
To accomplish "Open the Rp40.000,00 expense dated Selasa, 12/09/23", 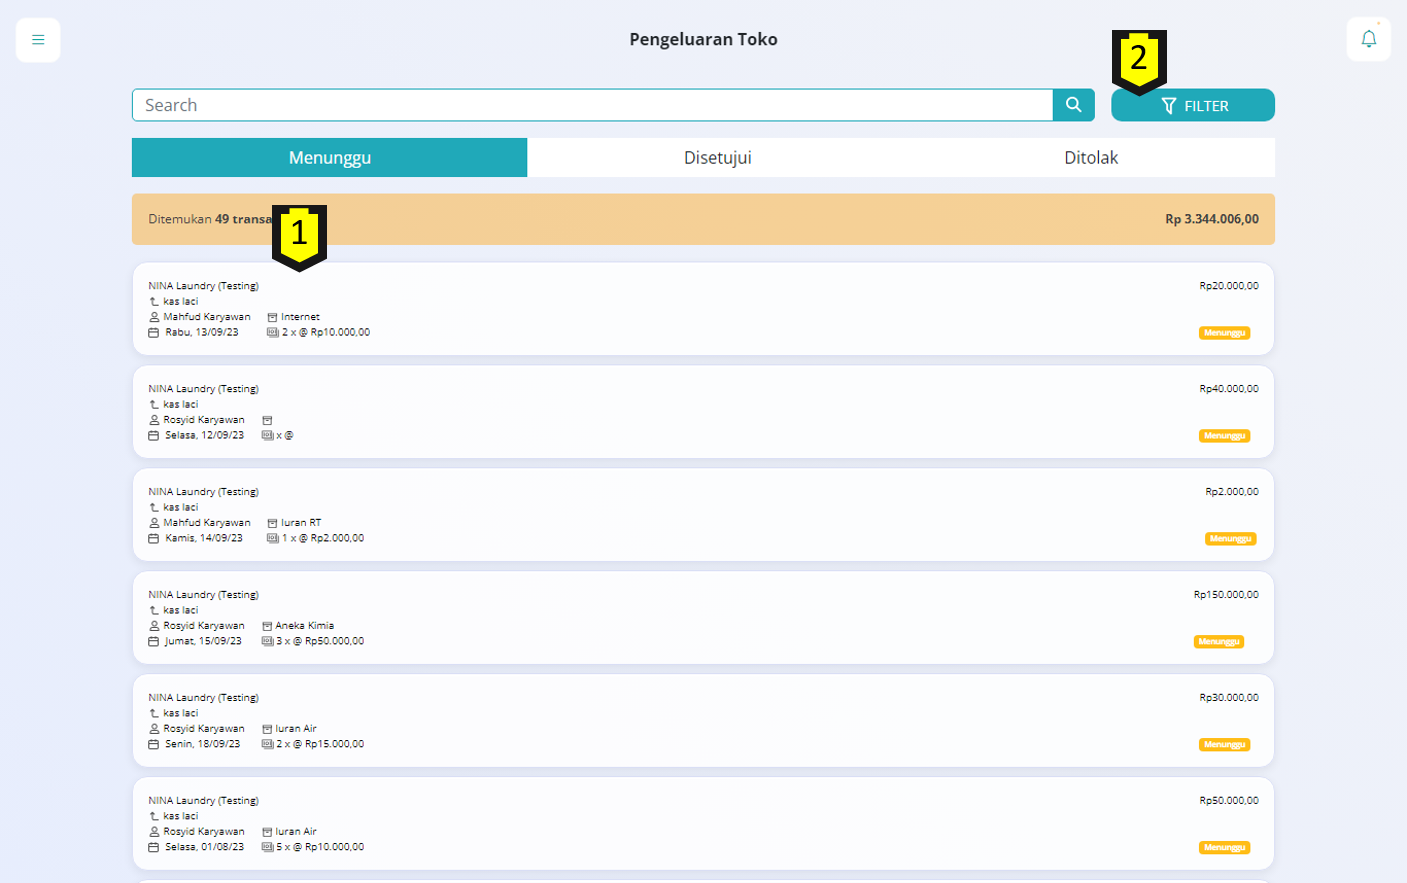I will point(702,412).
